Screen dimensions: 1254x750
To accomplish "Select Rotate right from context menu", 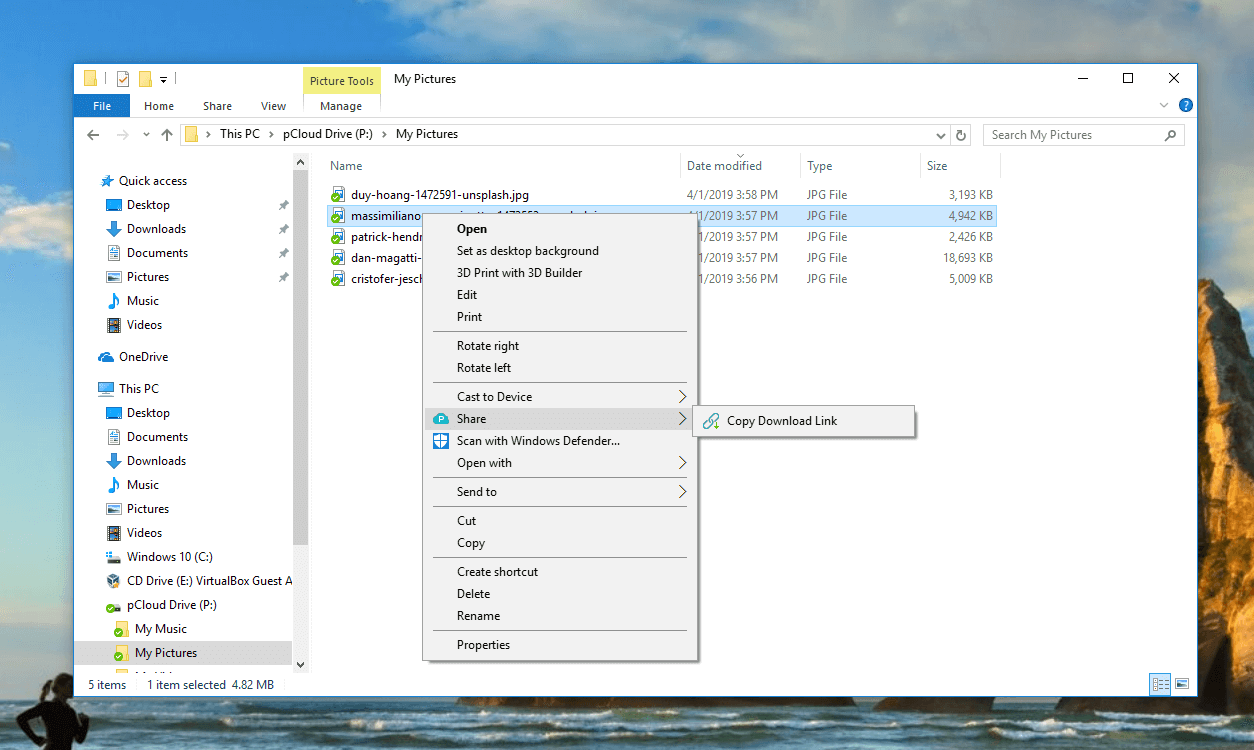I will (x=488, y=346).
